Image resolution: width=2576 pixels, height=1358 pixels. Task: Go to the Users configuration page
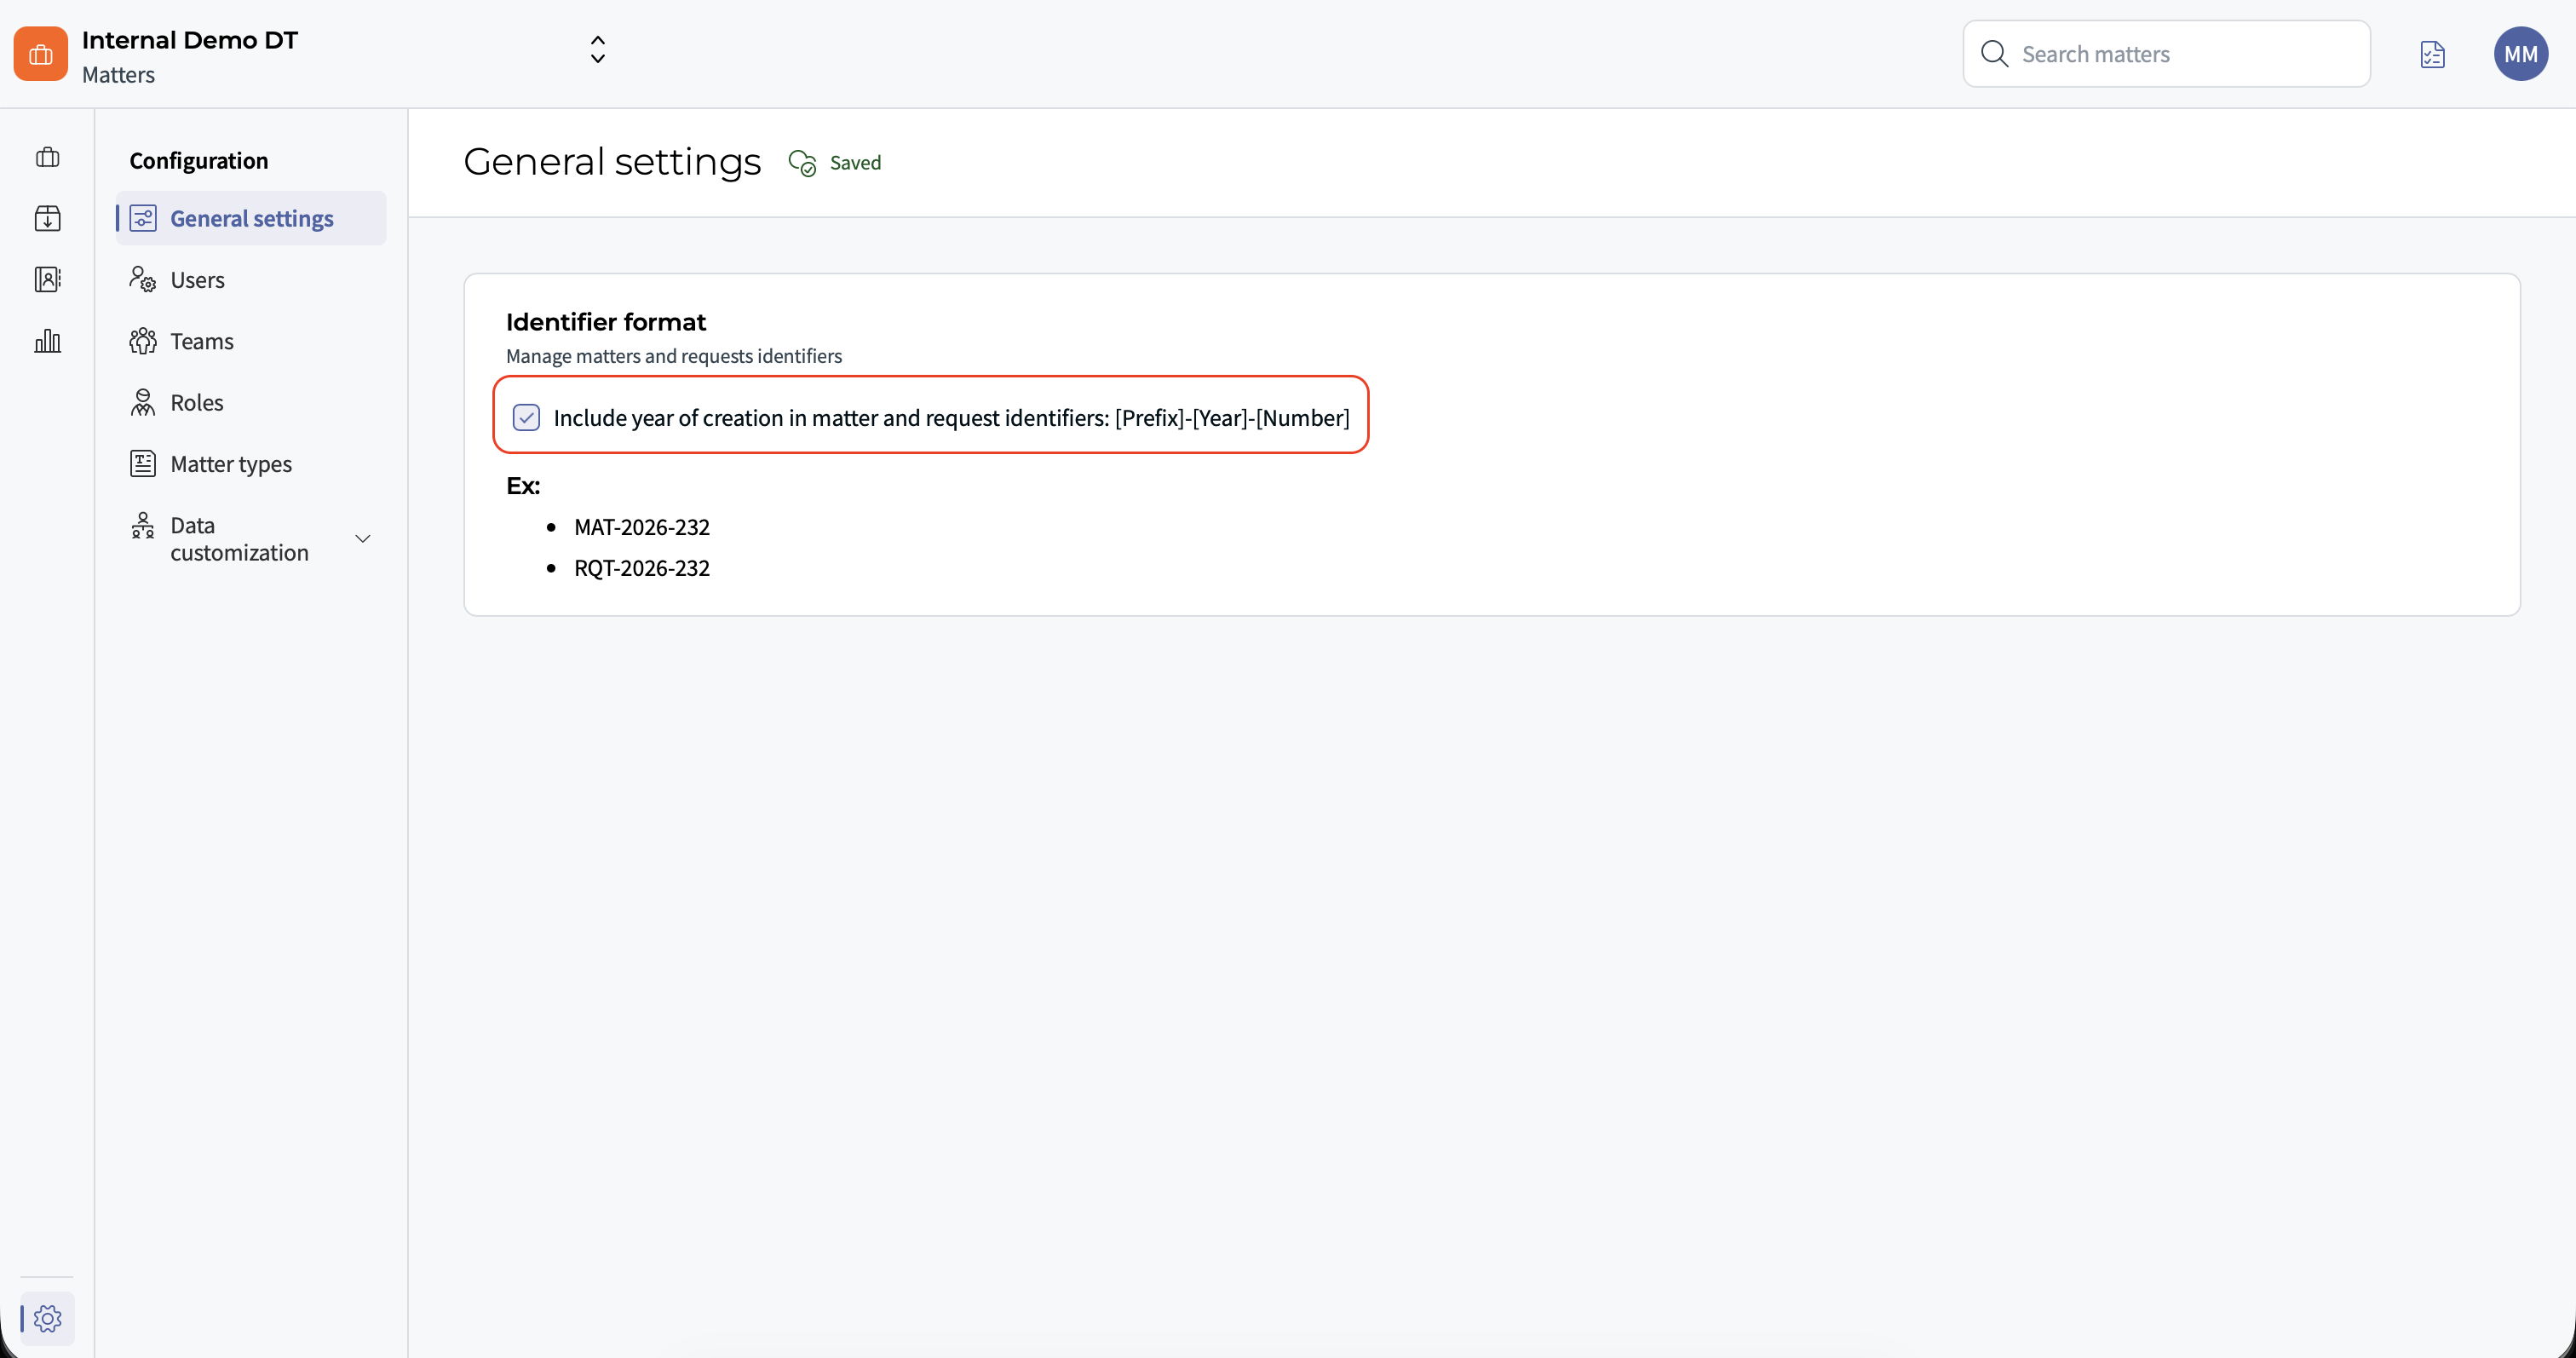pyautogui.click(x=197, y=280)
